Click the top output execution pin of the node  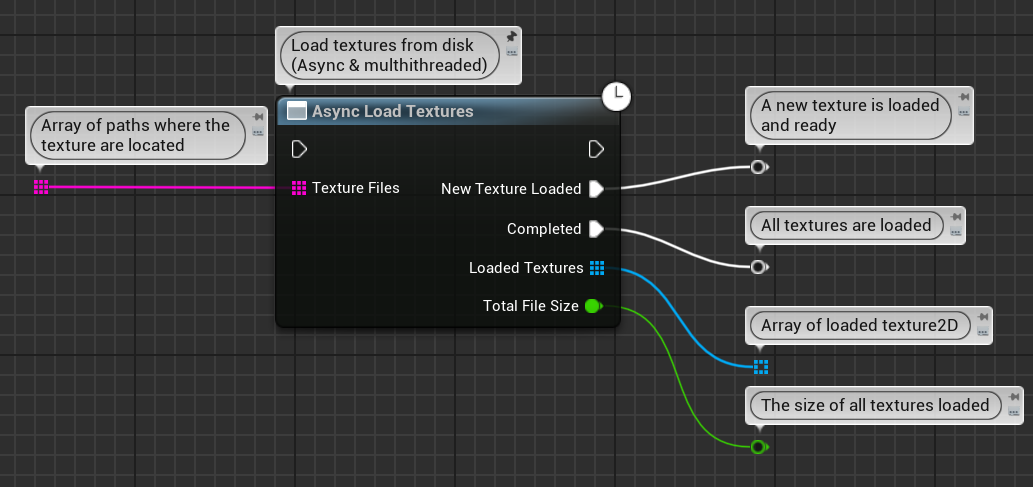click(x=596, y=150)
